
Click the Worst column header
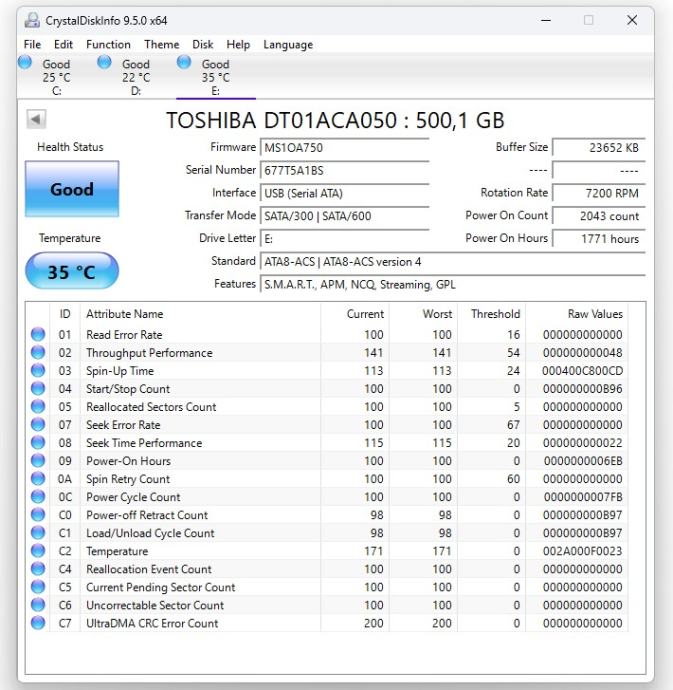pyautogui.click(x=423, y=314)
